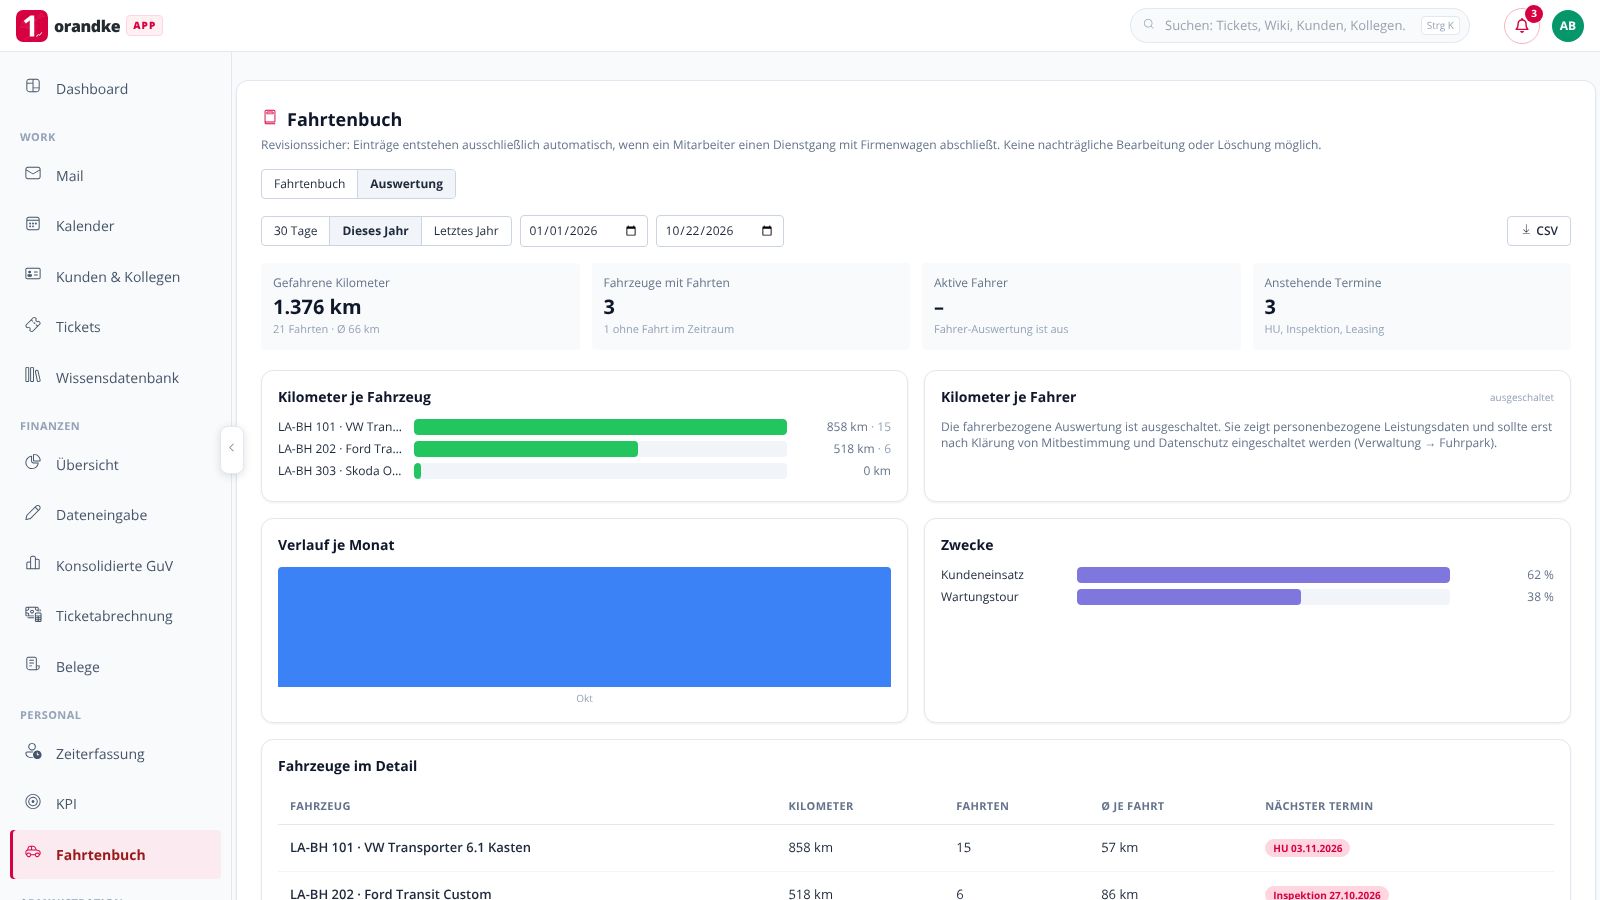Click the green bar for LA-BH 101

click(x=600, y=427)
